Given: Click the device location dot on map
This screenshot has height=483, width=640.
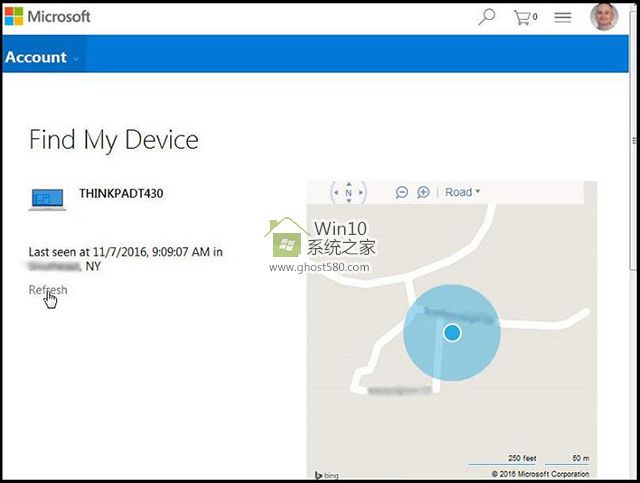Looking at the screenshot, I should pos(452,333).
